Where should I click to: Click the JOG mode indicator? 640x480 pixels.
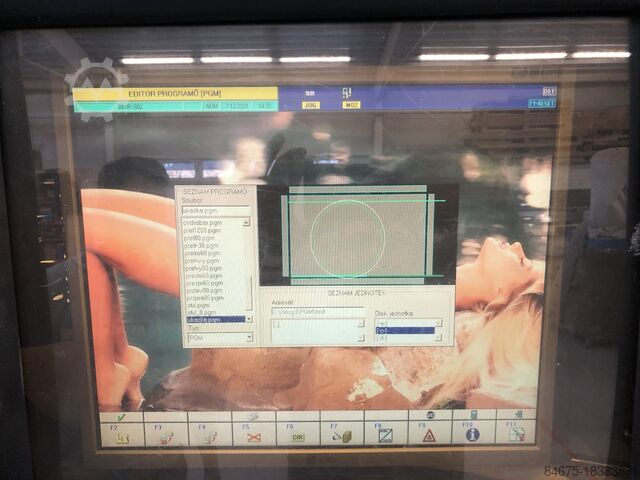click(311, 104)
